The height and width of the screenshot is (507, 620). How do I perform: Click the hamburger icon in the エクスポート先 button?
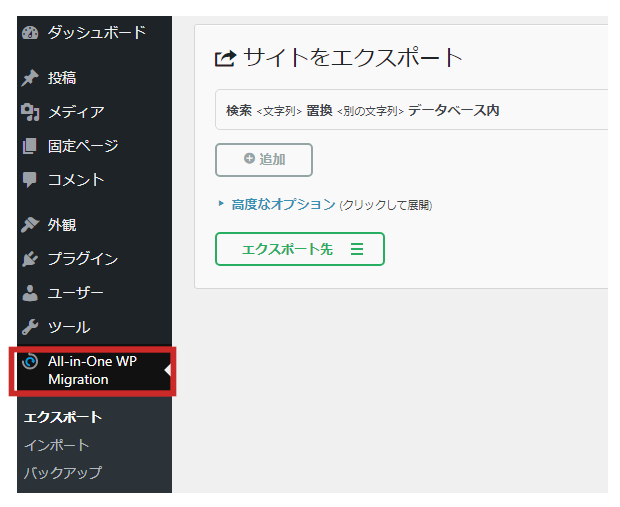click(x=357, y=249)
